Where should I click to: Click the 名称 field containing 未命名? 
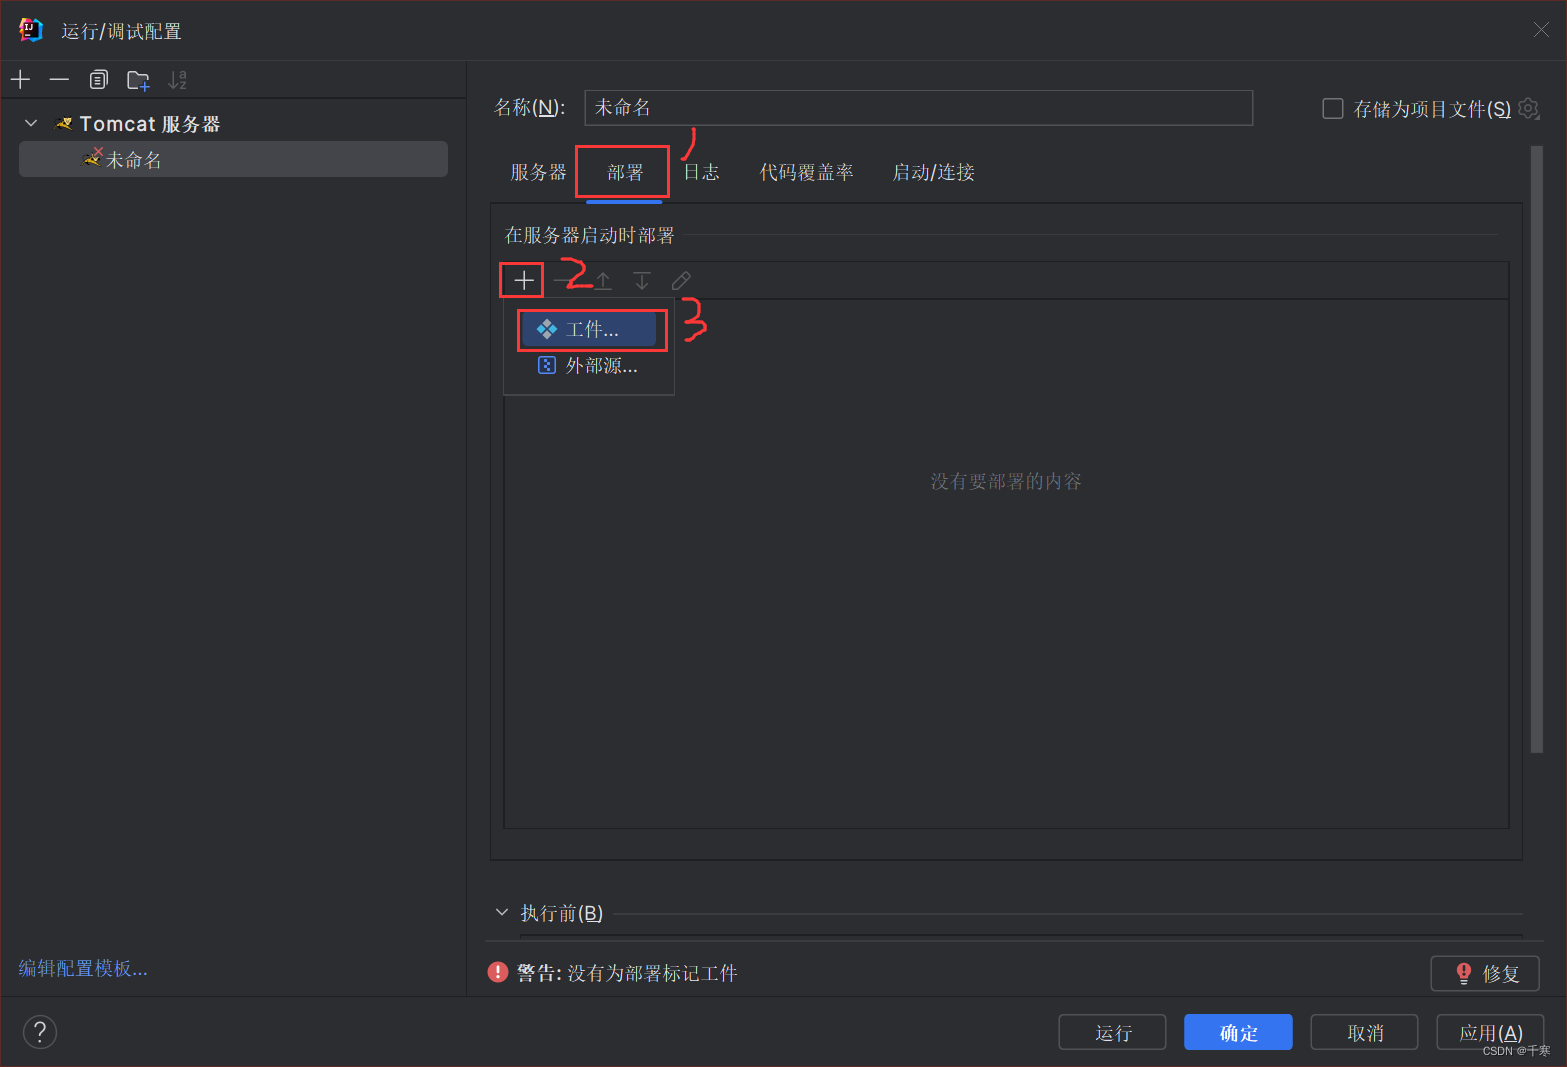click(918, 107)
